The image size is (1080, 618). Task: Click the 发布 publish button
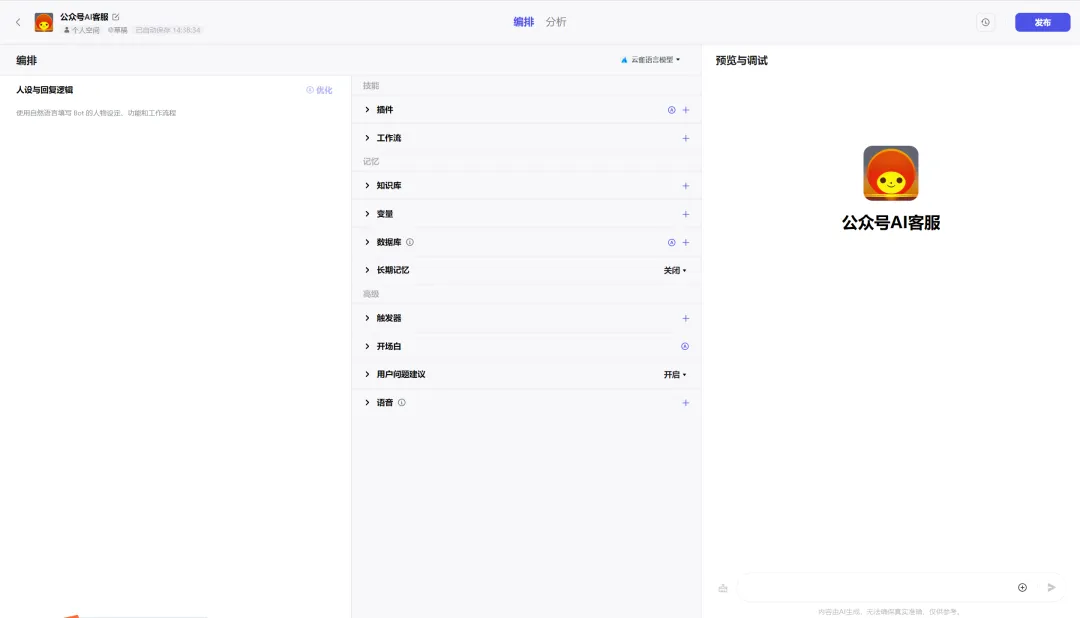(1042, 22)
